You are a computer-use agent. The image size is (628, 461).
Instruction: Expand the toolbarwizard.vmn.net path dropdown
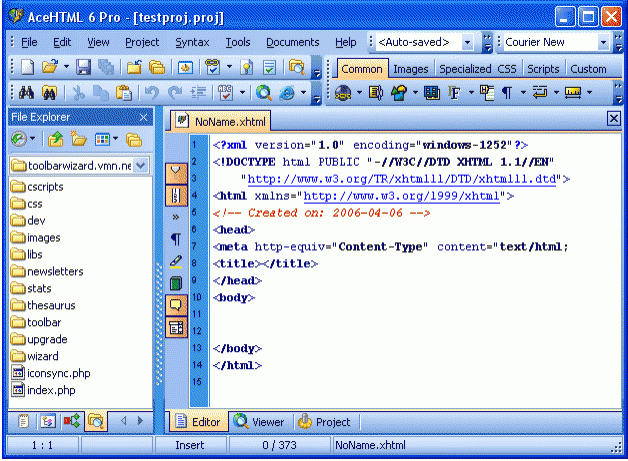pyautogui.click(x=141, y=165)
